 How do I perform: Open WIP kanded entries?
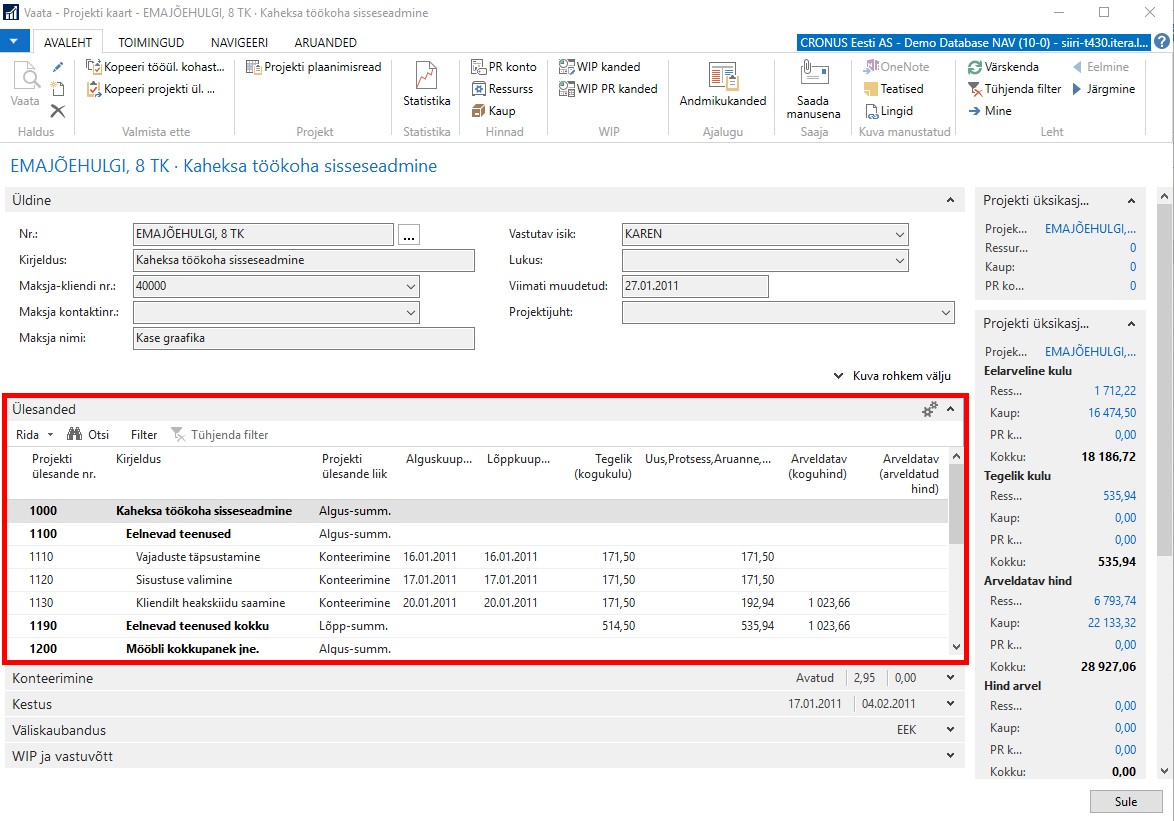click(600, 67)
